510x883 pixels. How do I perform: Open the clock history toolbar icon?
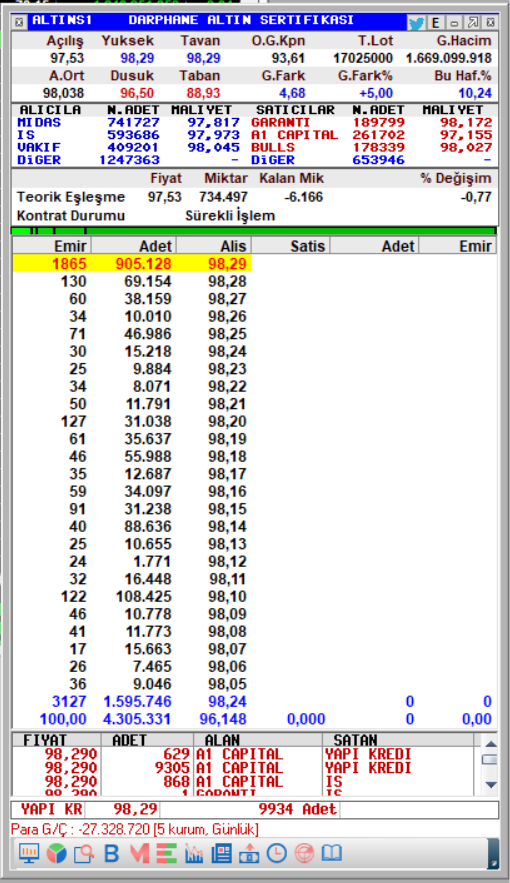click(276, 854)
